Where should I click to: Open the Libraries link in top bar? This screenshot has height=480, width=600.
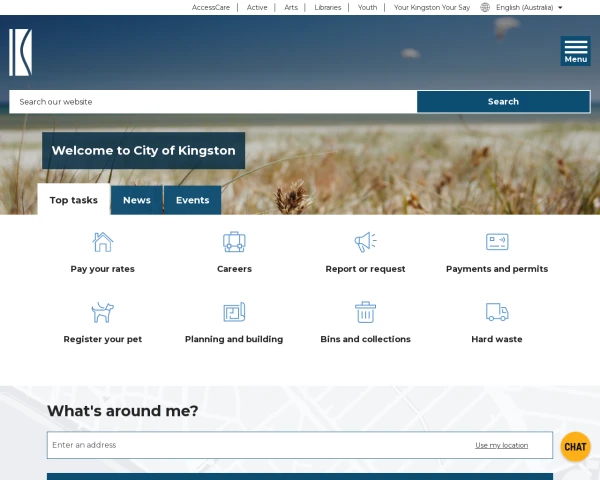coord(327,7)
